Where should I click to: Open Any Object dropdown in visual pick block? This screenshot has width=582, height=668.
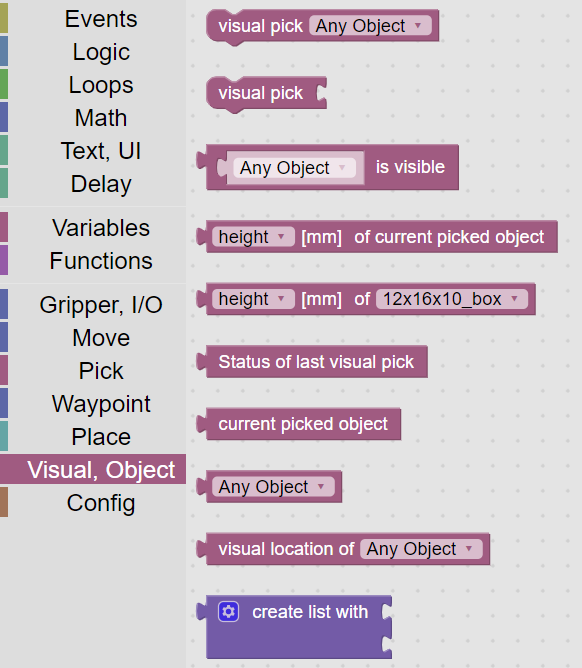370,26
